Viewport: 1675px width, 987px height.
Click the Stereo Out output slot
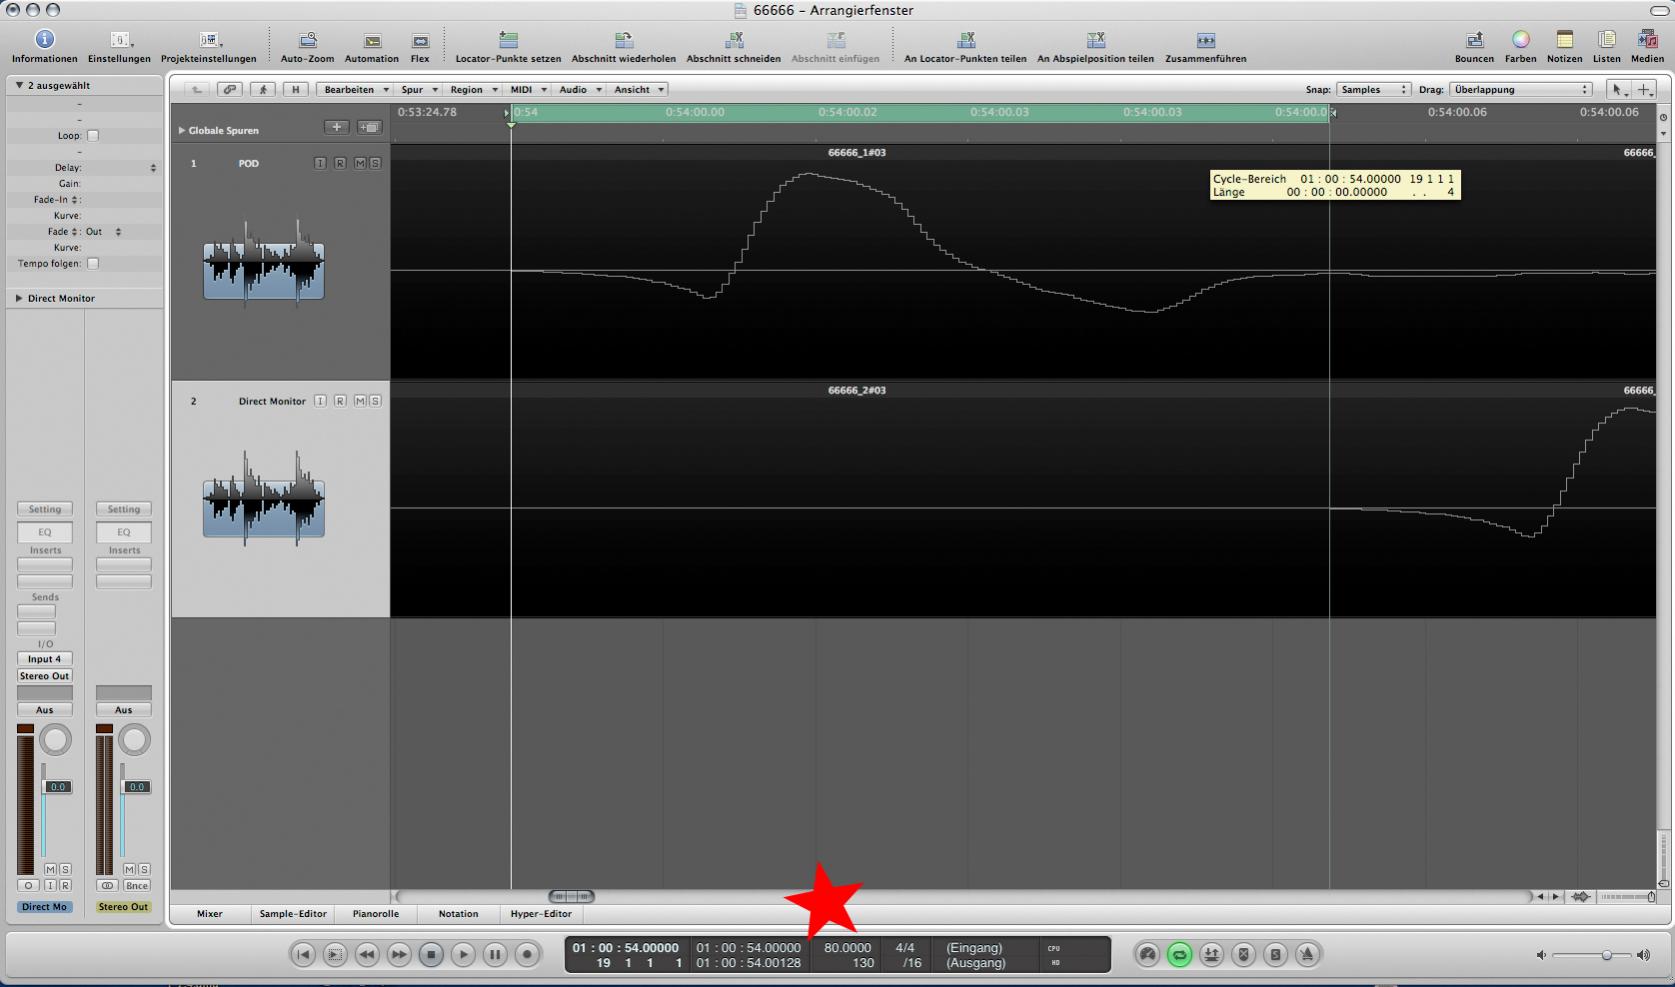coord(45,676)
